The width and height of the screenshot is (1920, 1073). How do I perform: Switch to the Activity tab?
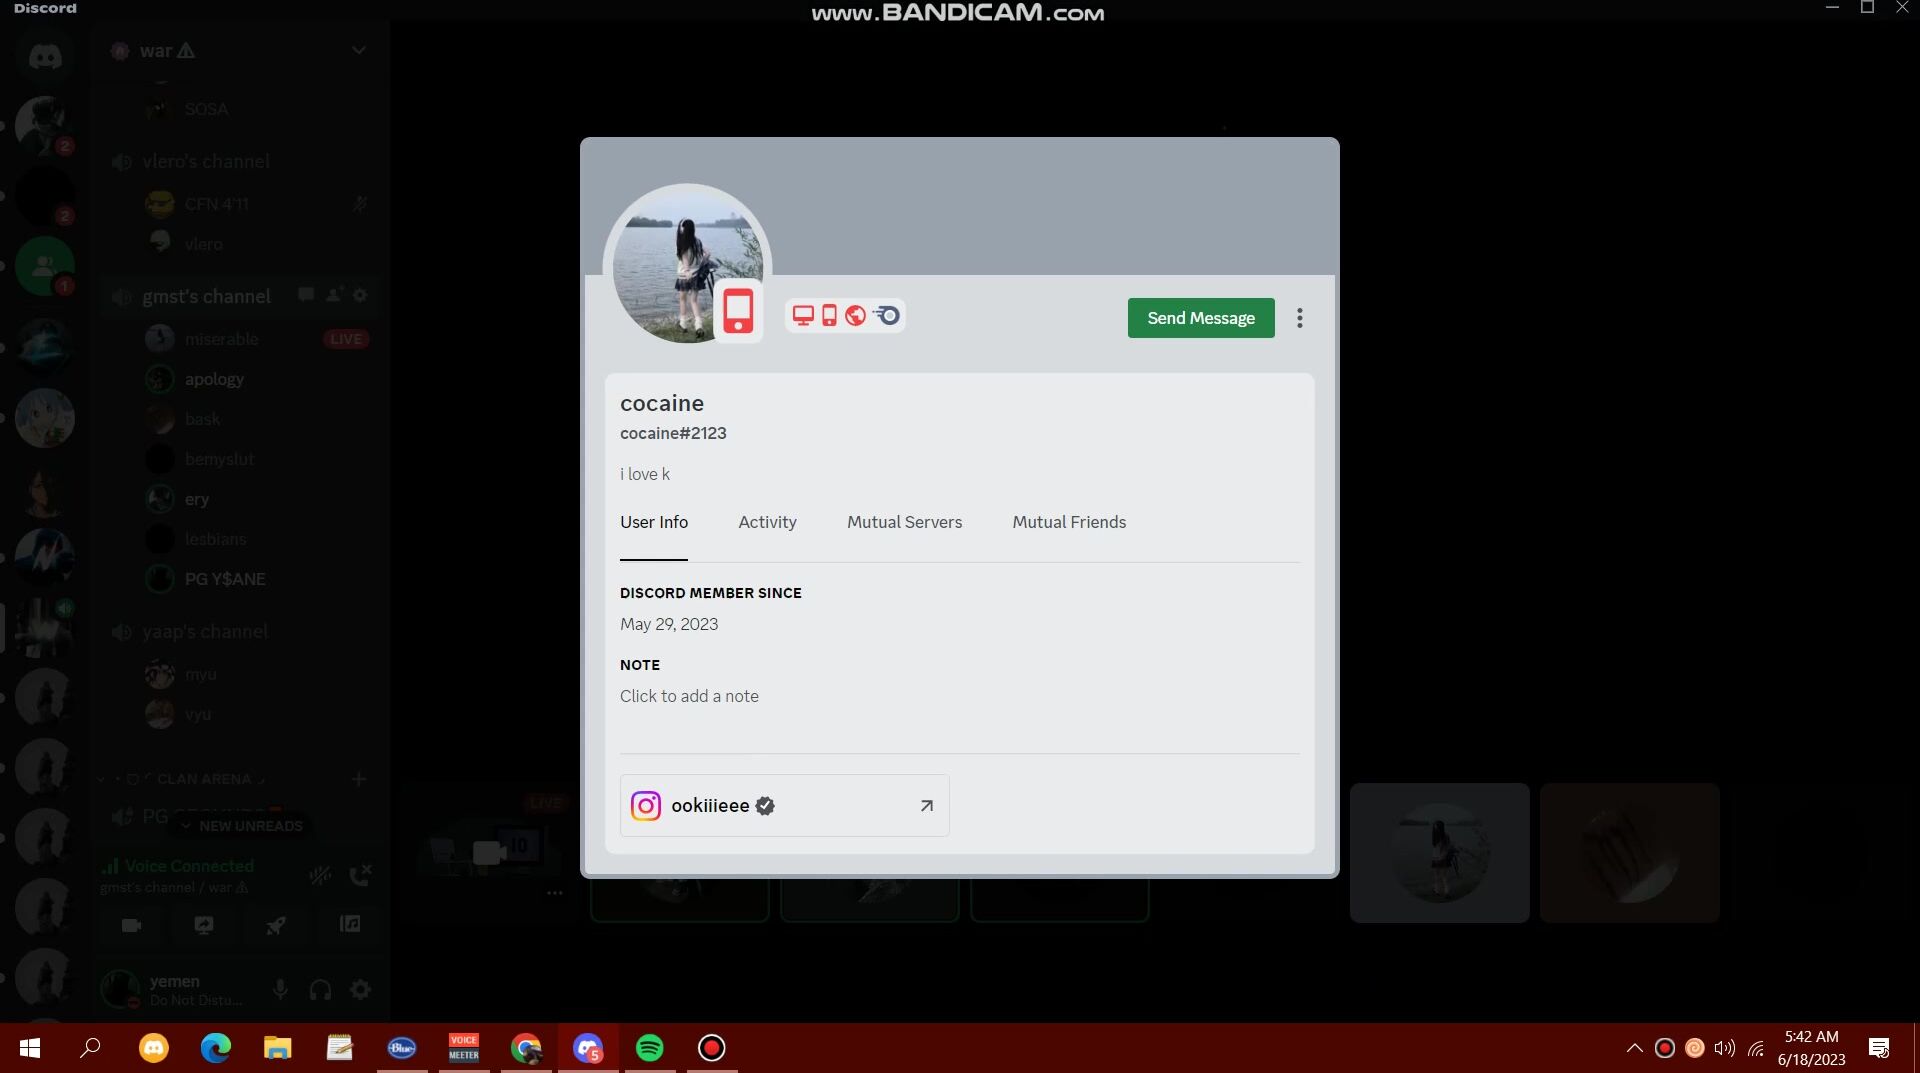click(x=767, y=522)
